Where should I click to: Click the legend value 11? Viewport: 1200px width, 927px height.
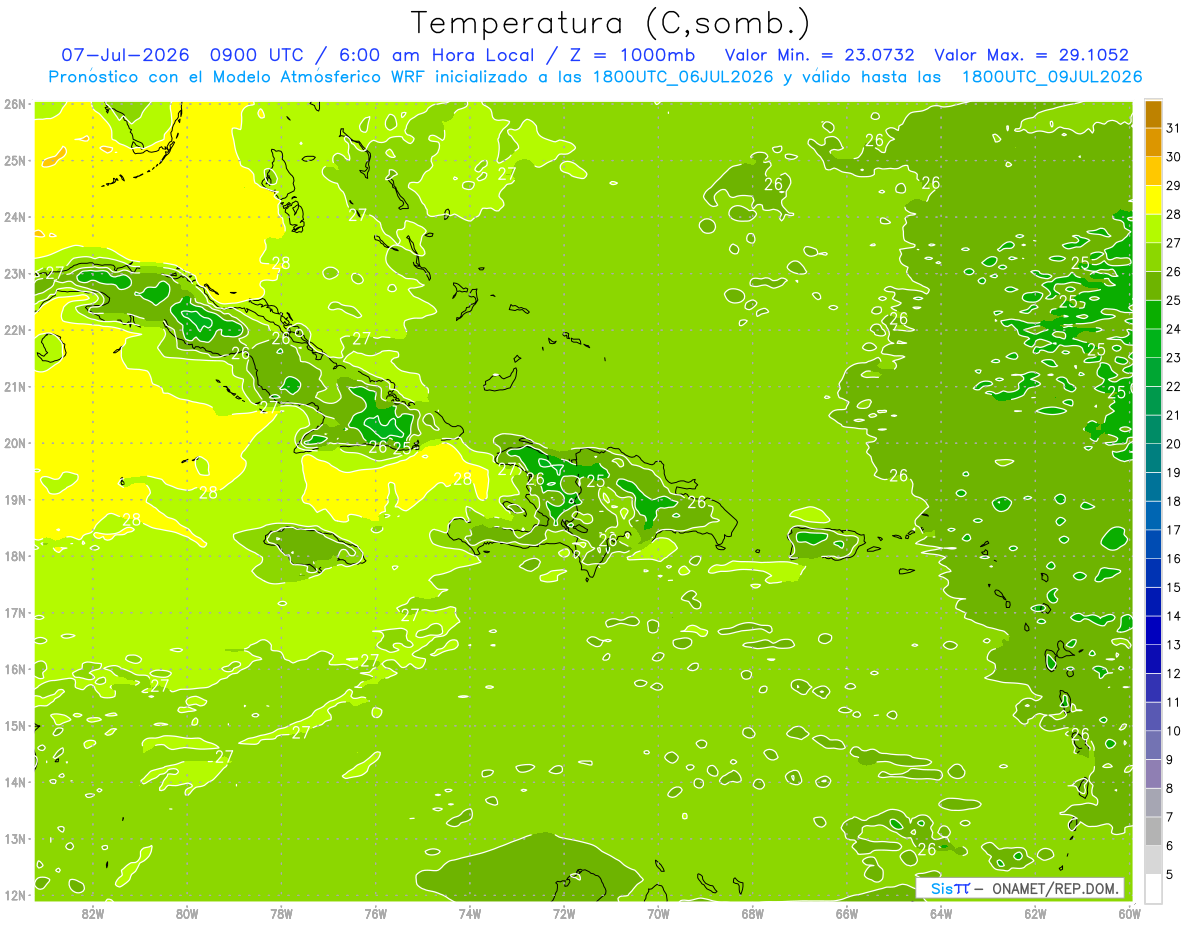pyautogui.click(x=1174, y=702)
